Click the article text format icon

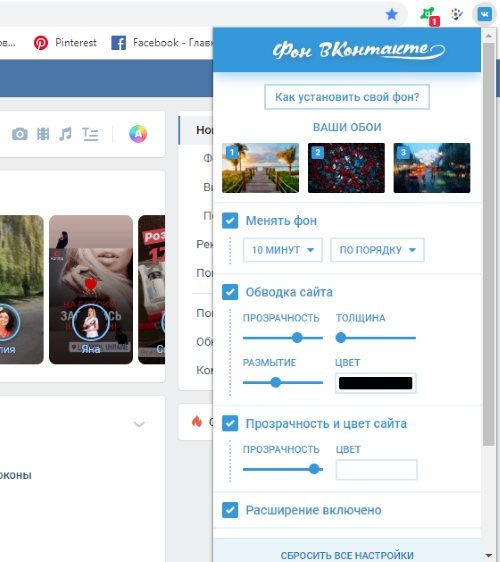coord(90,134)
